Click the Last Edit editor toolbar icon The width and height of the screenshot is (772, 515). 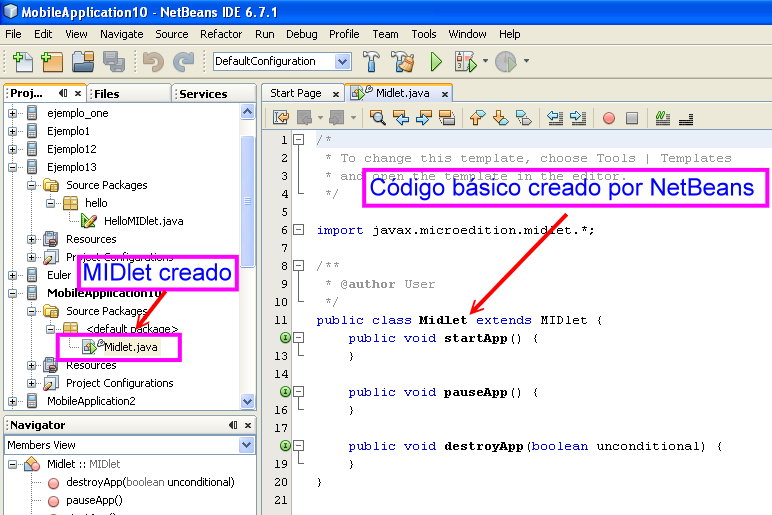point(281,118)
